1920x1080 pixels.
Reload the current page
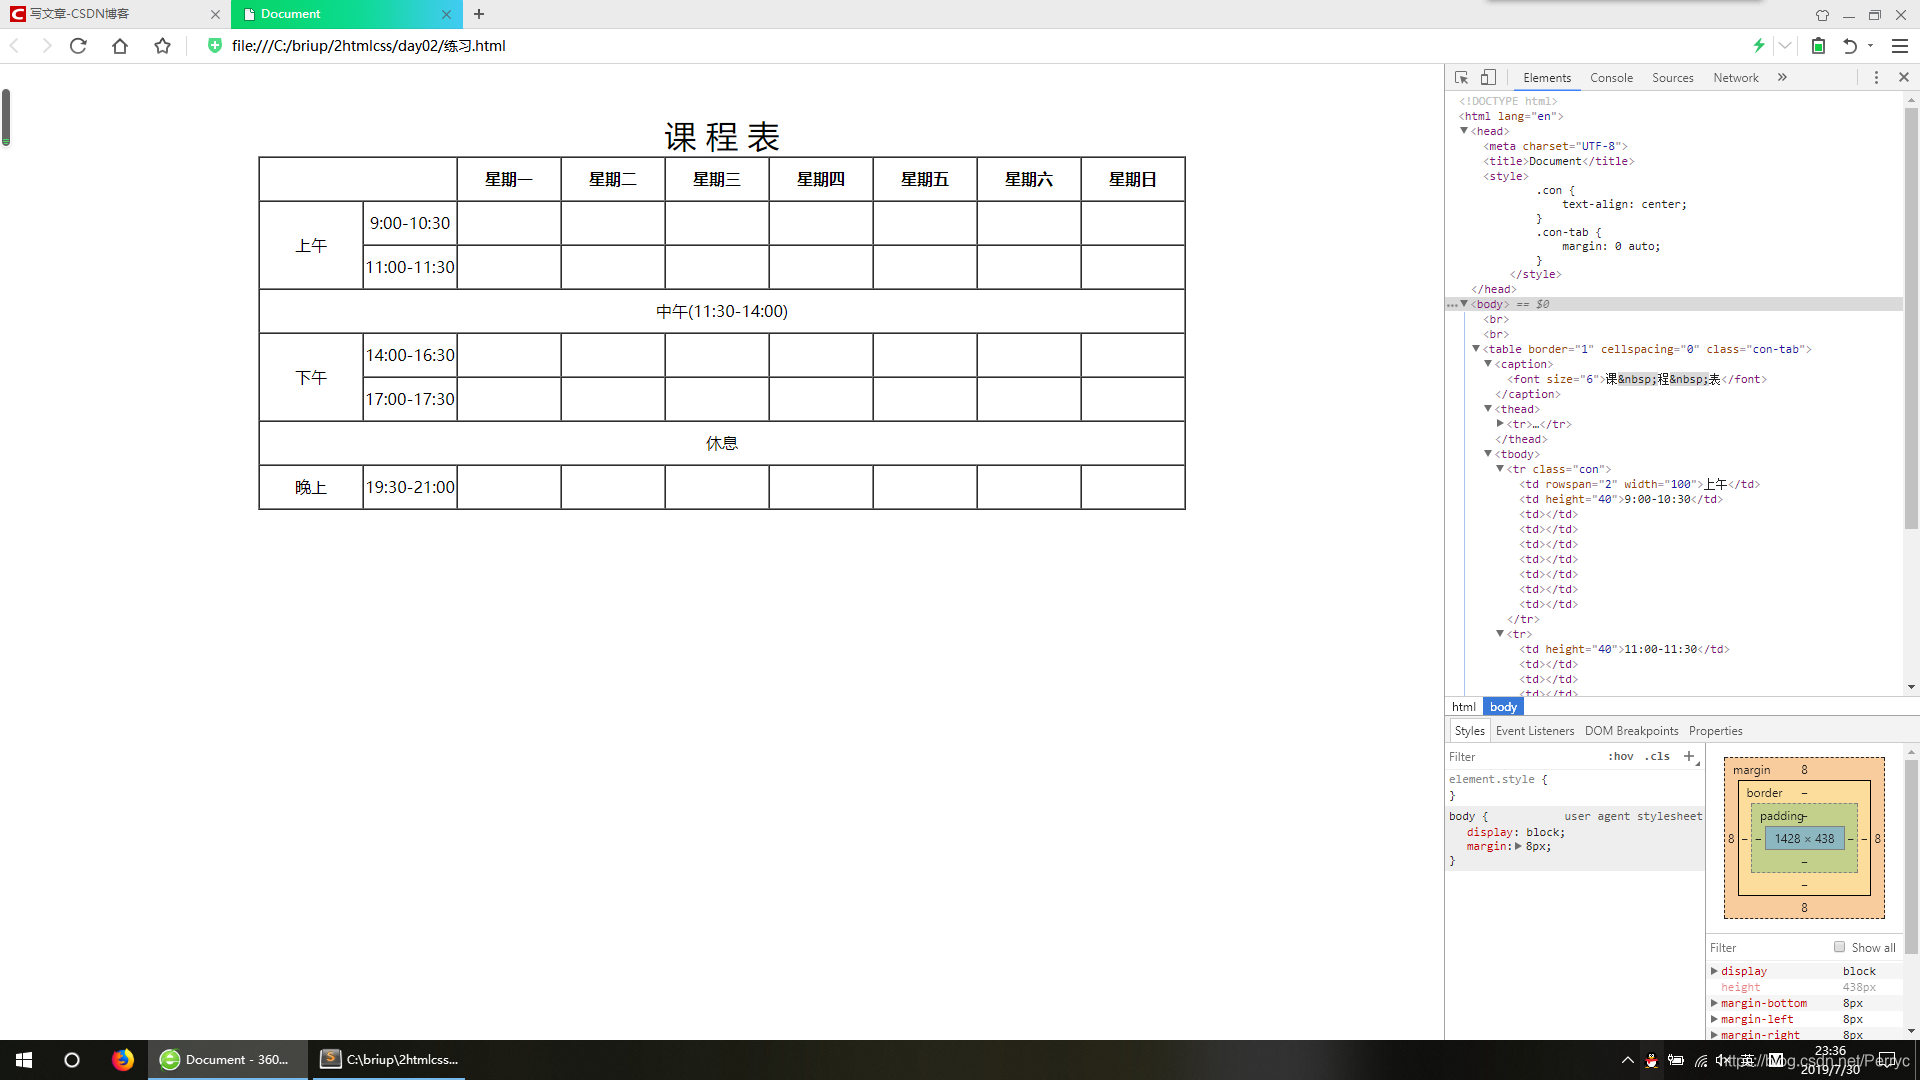(x=78, y=46)
